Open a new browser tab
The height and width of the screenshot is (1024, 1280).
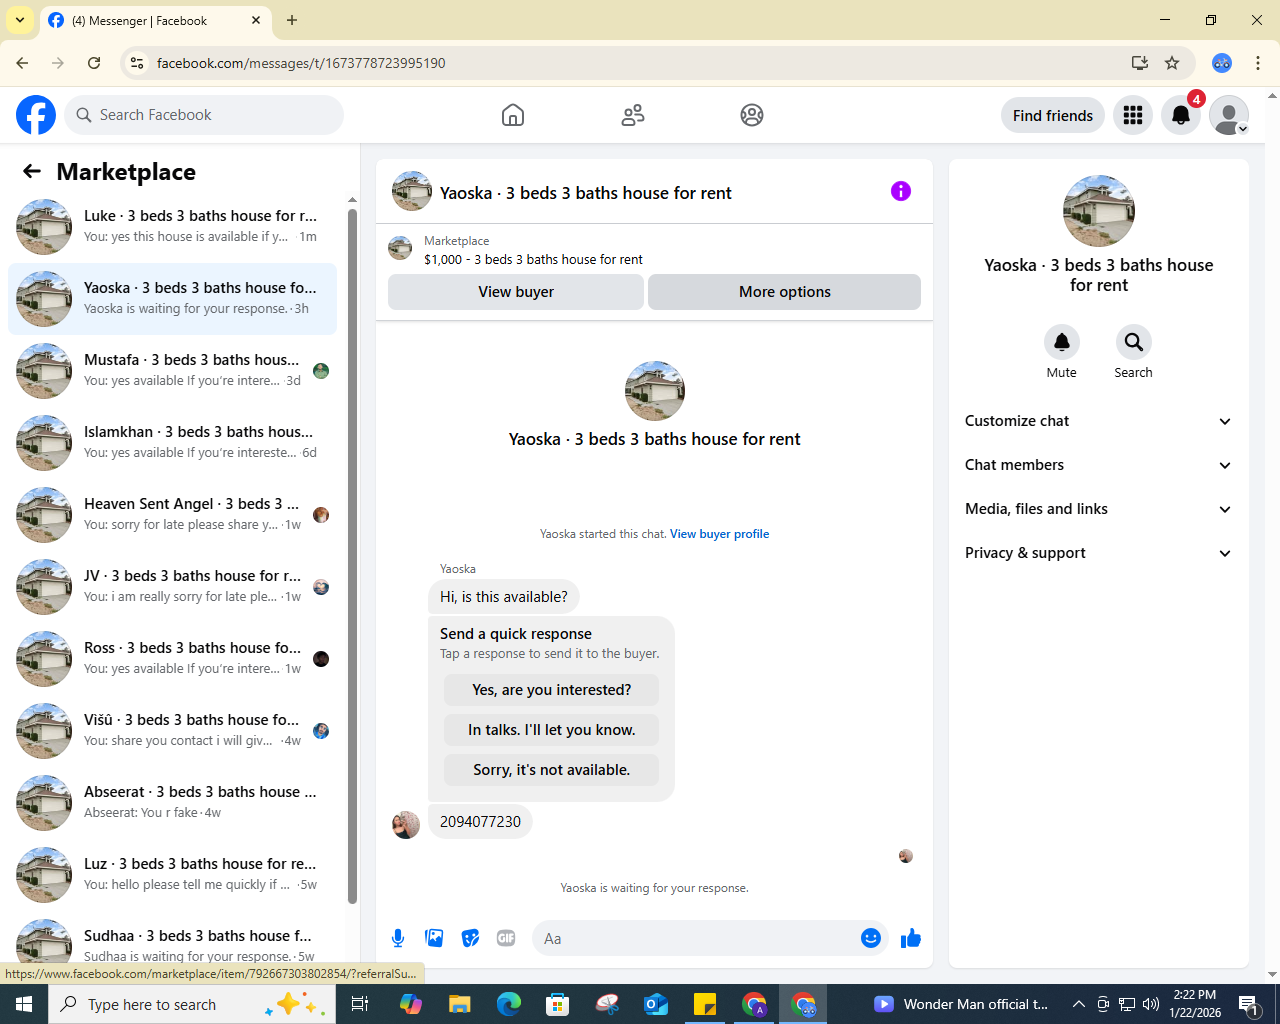click(292, 20)
